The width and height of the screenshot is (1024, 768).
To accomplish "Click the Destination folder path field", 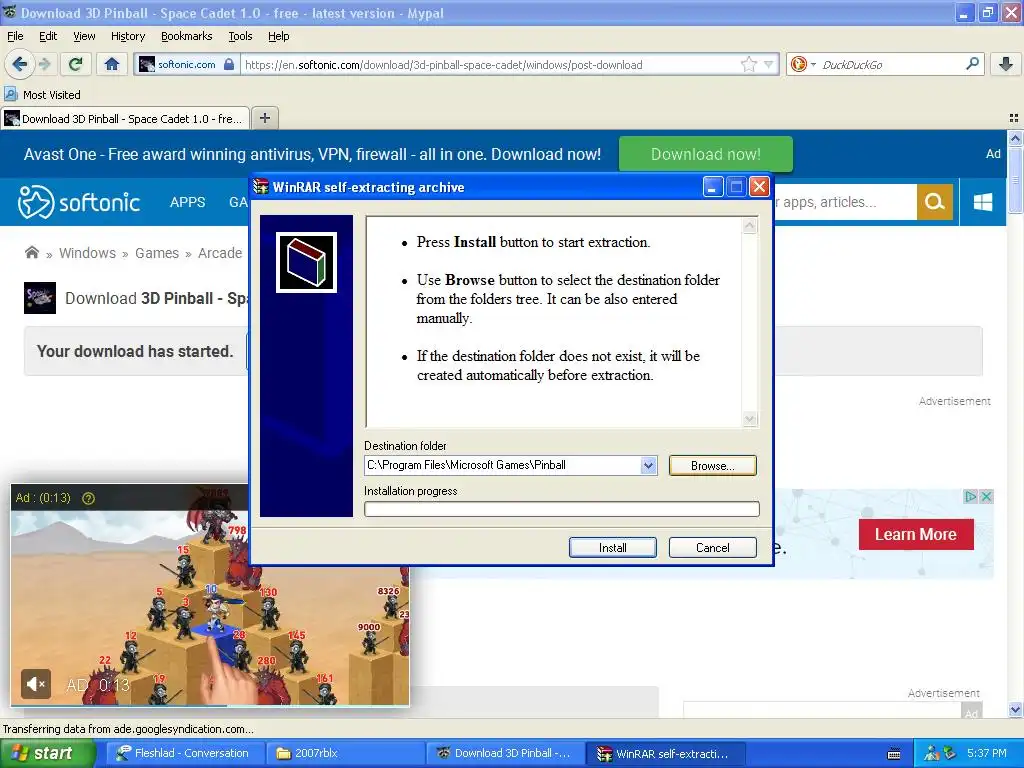I will click(503, 466).
